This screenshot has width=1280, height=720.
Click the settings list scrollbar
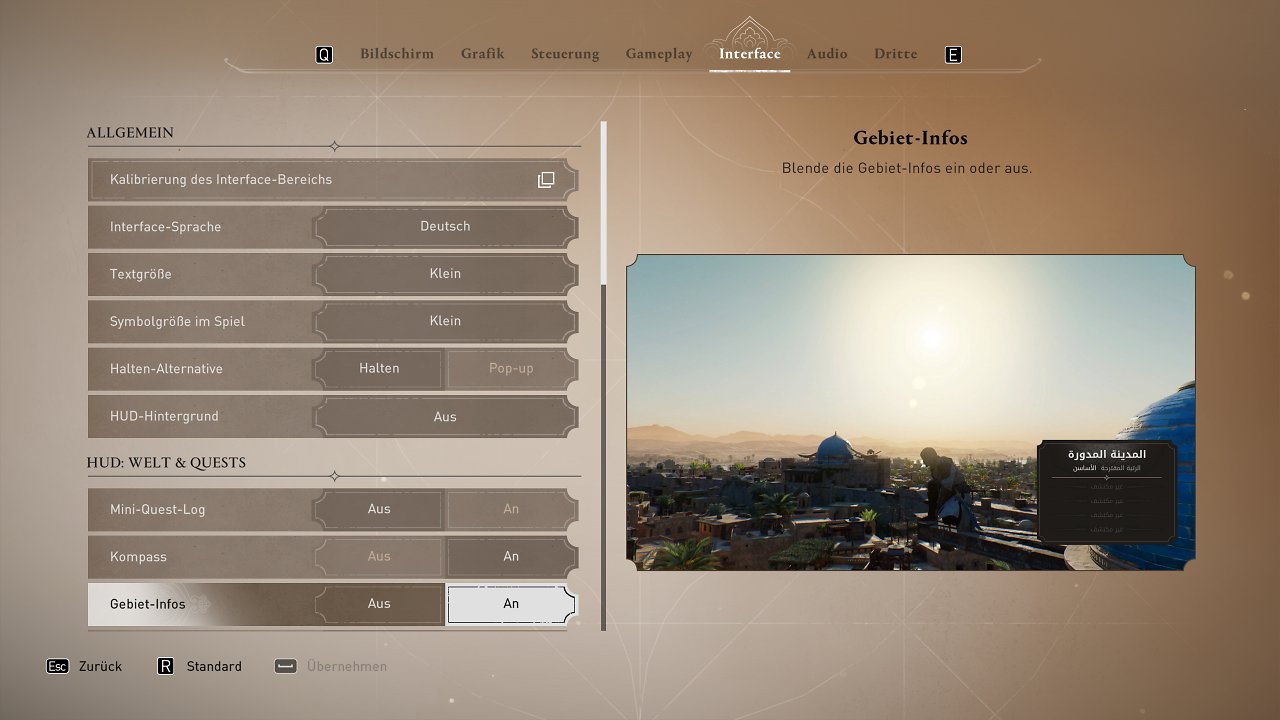603,376
